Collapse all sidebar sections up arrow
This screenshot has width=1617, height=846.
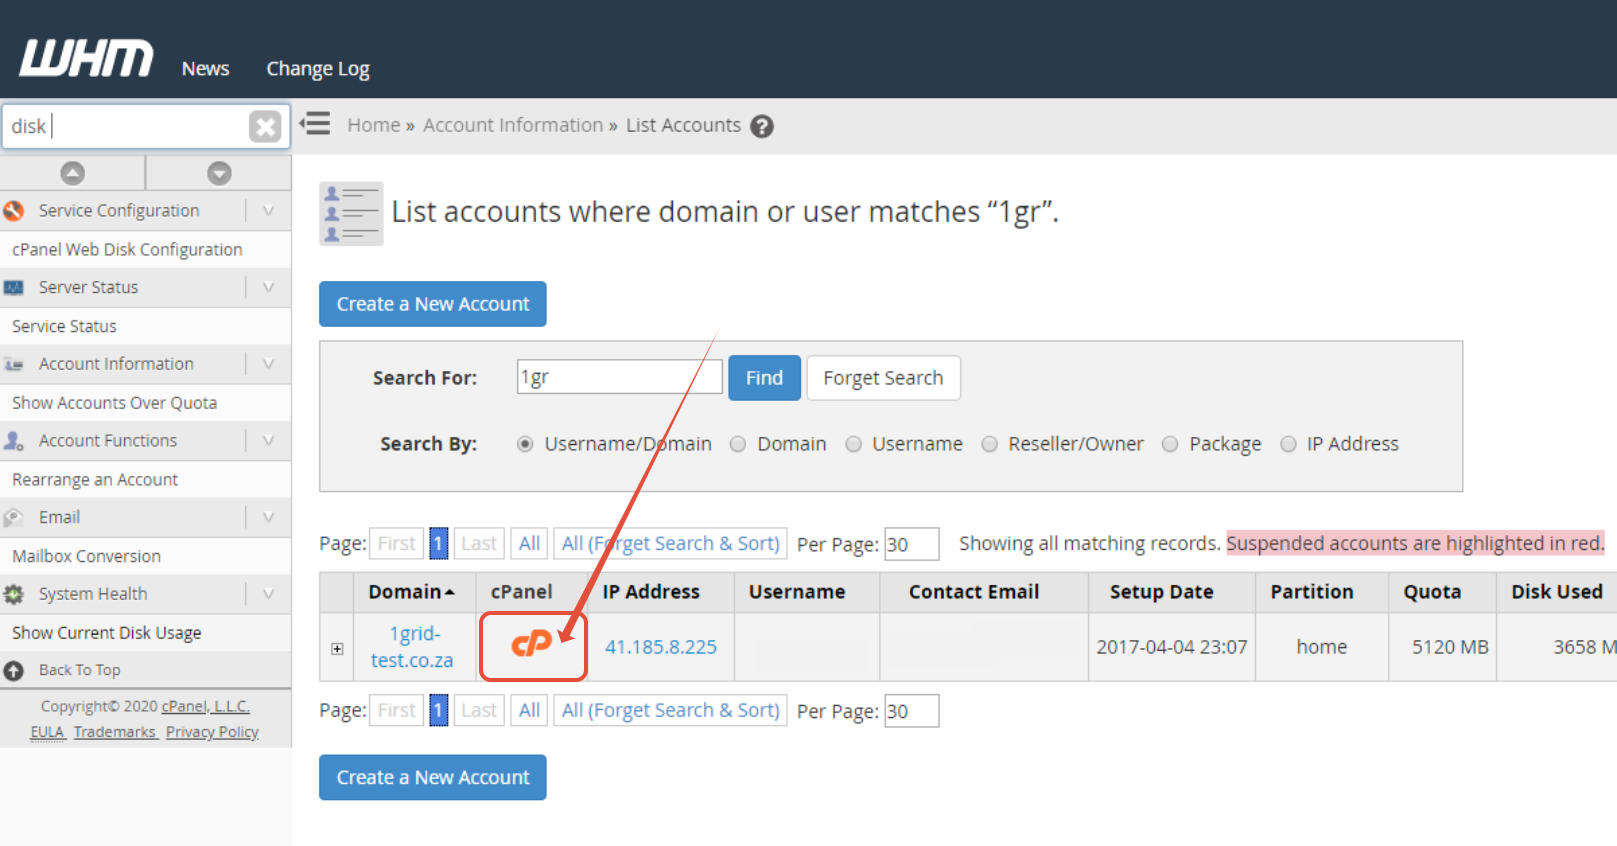(x=73, y=173)
